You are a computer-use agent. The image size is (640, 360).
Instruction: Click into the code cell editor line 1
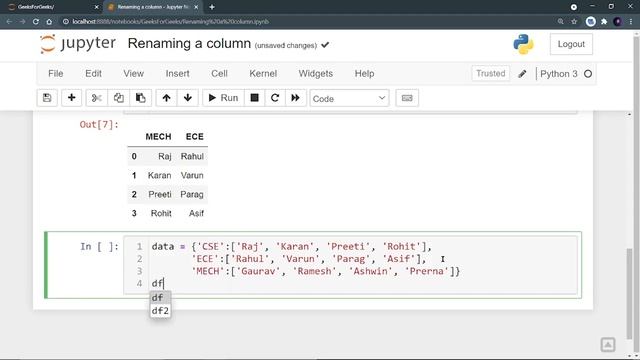pyautogui.click(x=291, y=247)
